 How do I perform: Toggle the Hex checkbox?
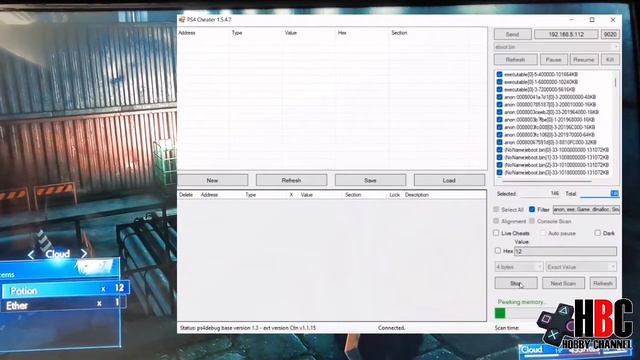(498, 251)
